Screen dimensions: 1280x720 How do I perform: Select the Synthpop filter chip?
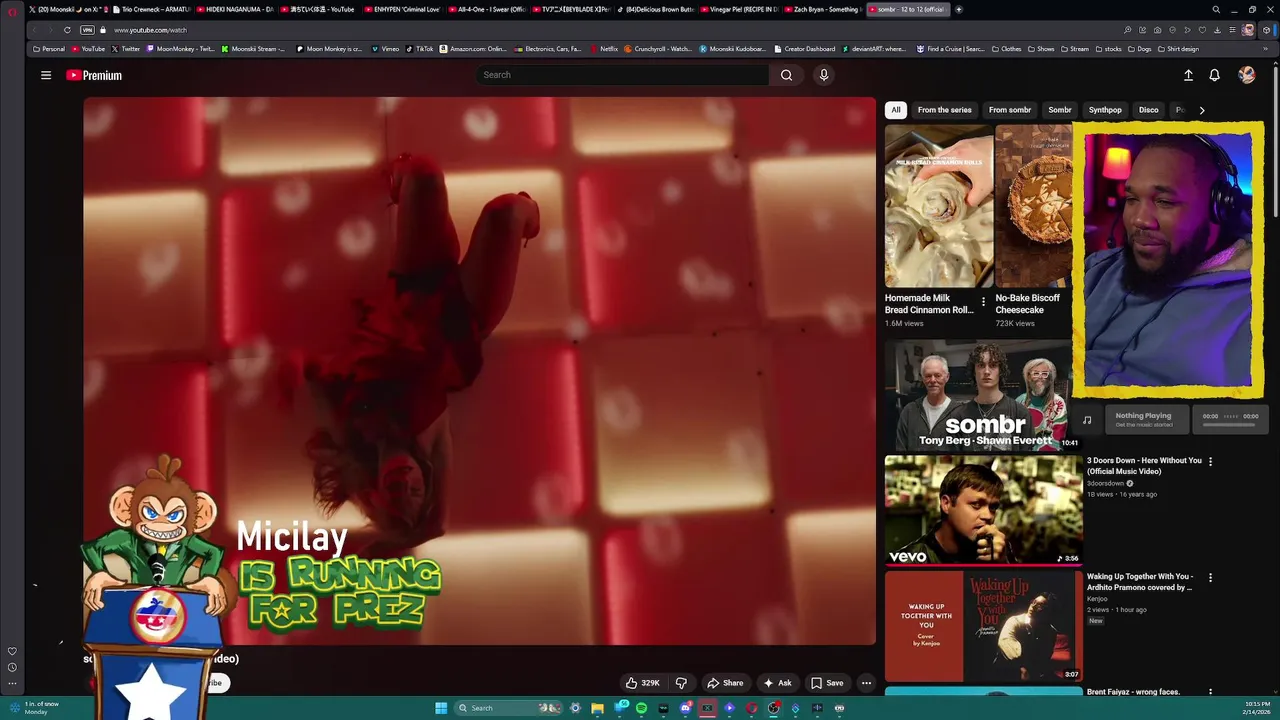[x=1105, y=110]
